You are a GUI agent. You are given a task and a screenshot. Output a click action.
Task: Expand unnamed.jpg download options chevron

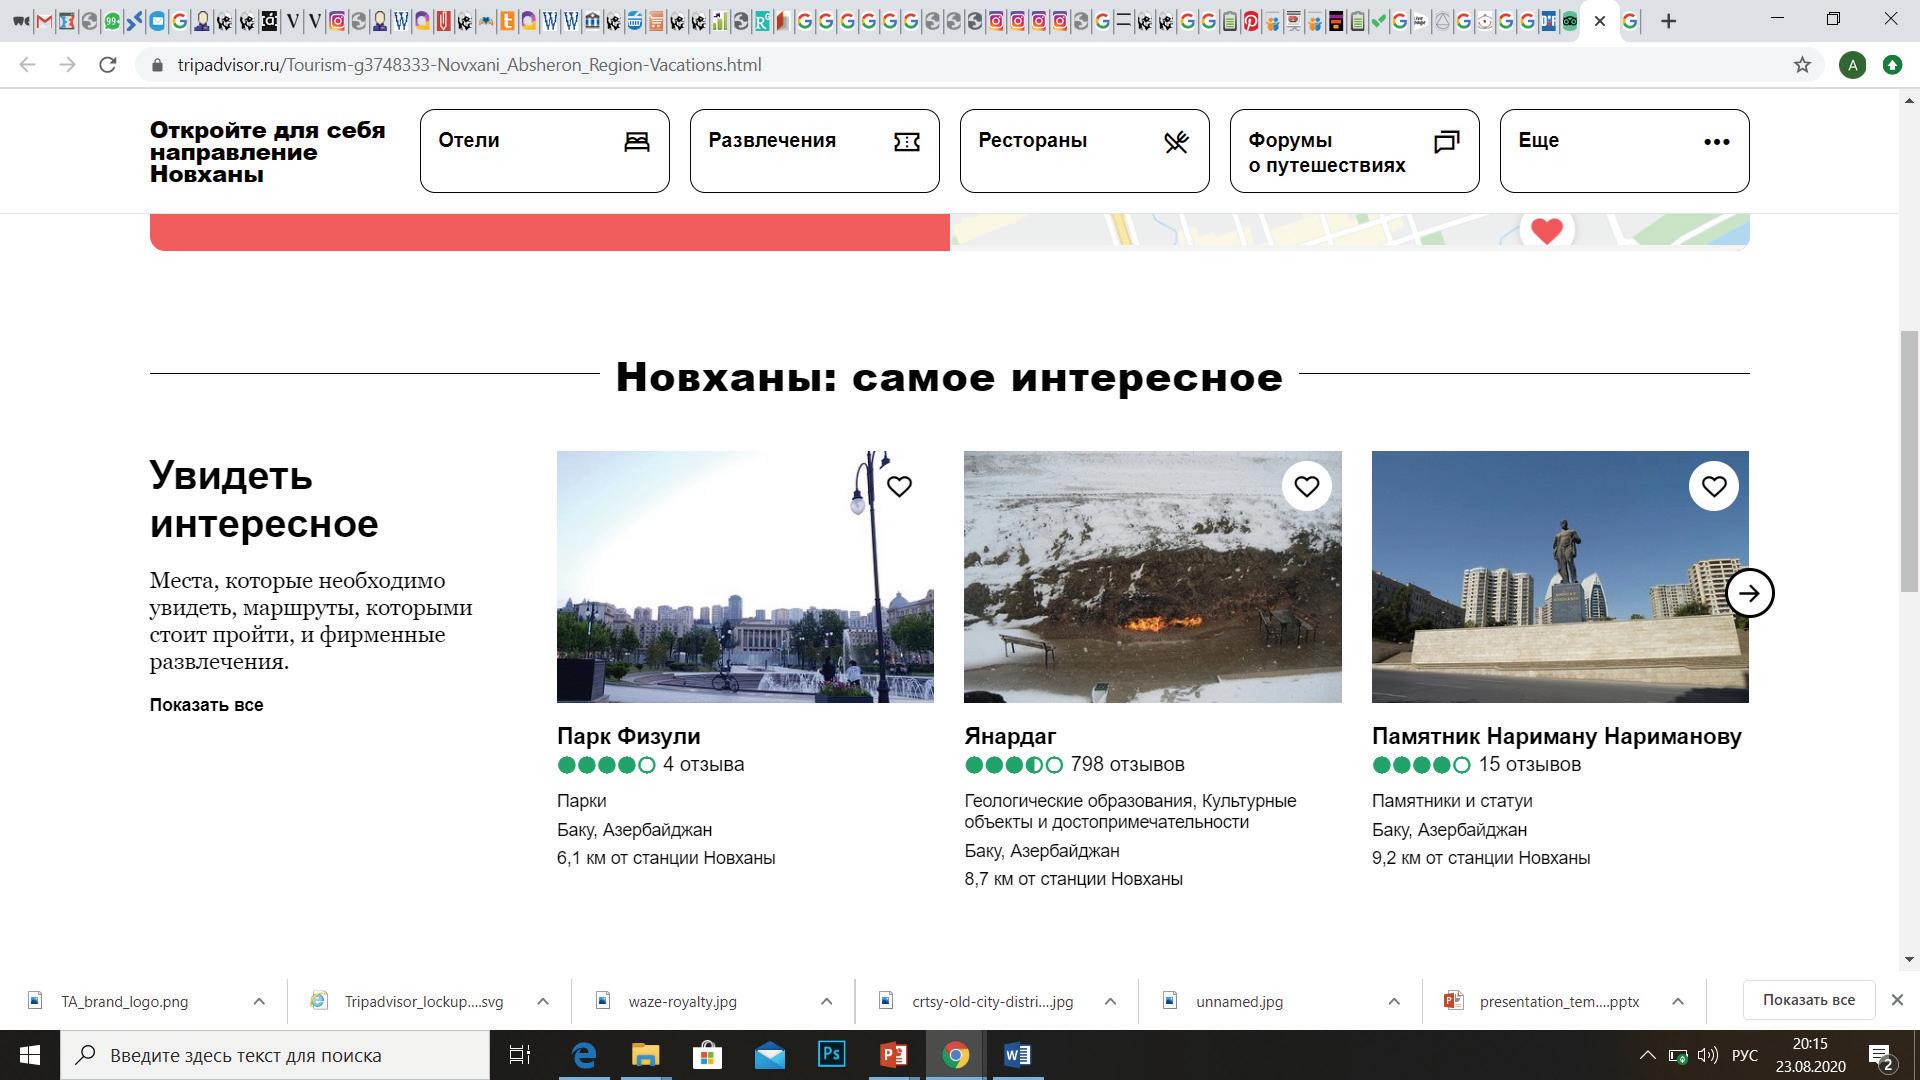point(1393,1001)
